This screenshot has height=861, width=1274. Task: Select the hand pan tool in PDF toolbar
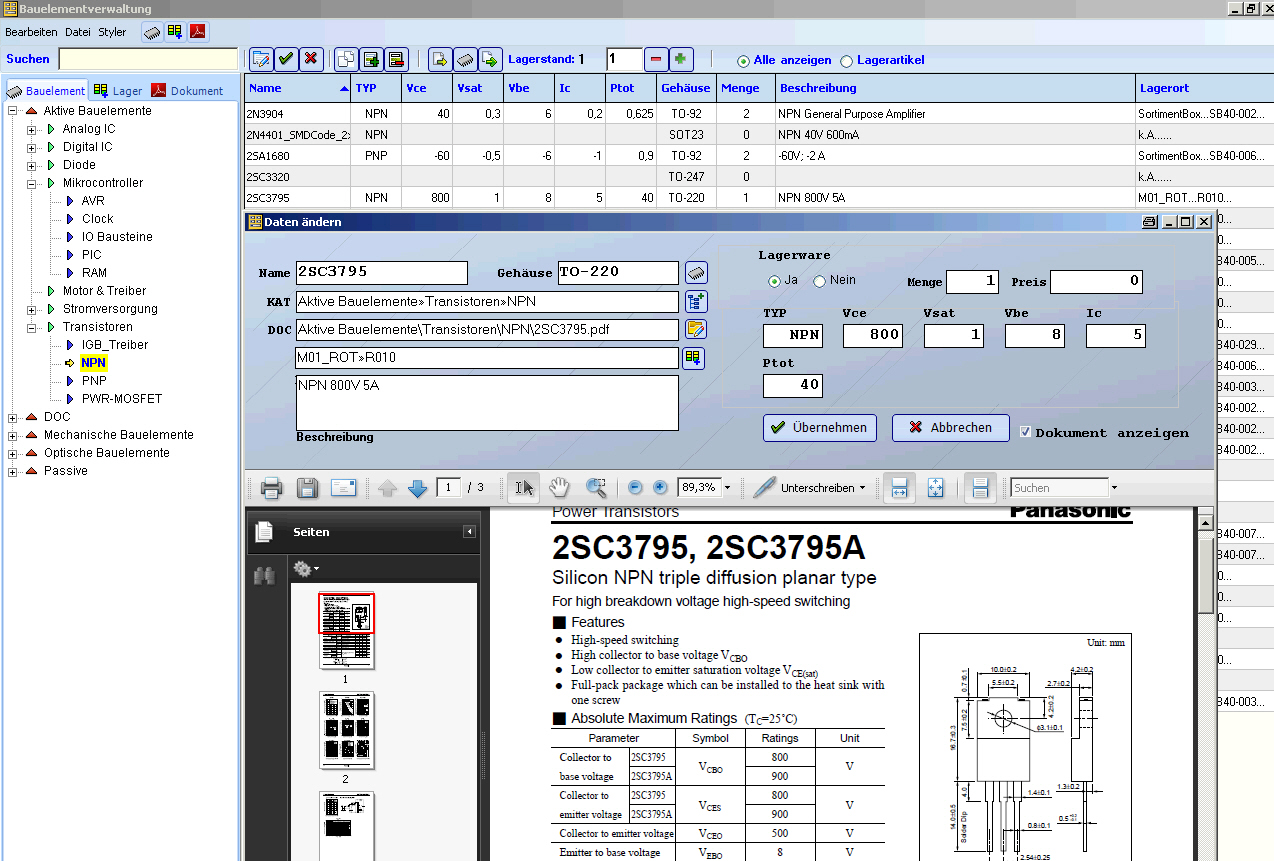559,488
